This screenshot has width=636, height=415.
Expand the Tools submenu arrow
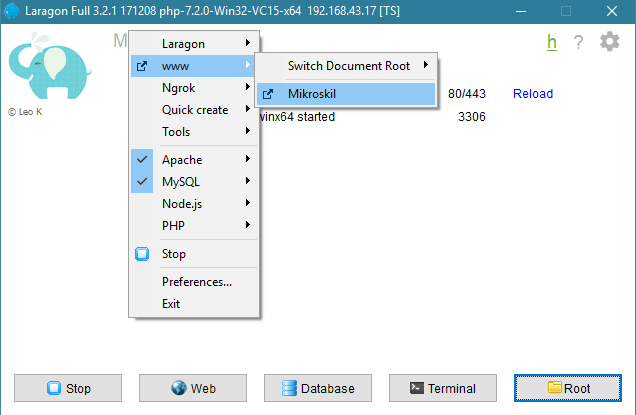(x=247, y=130)
